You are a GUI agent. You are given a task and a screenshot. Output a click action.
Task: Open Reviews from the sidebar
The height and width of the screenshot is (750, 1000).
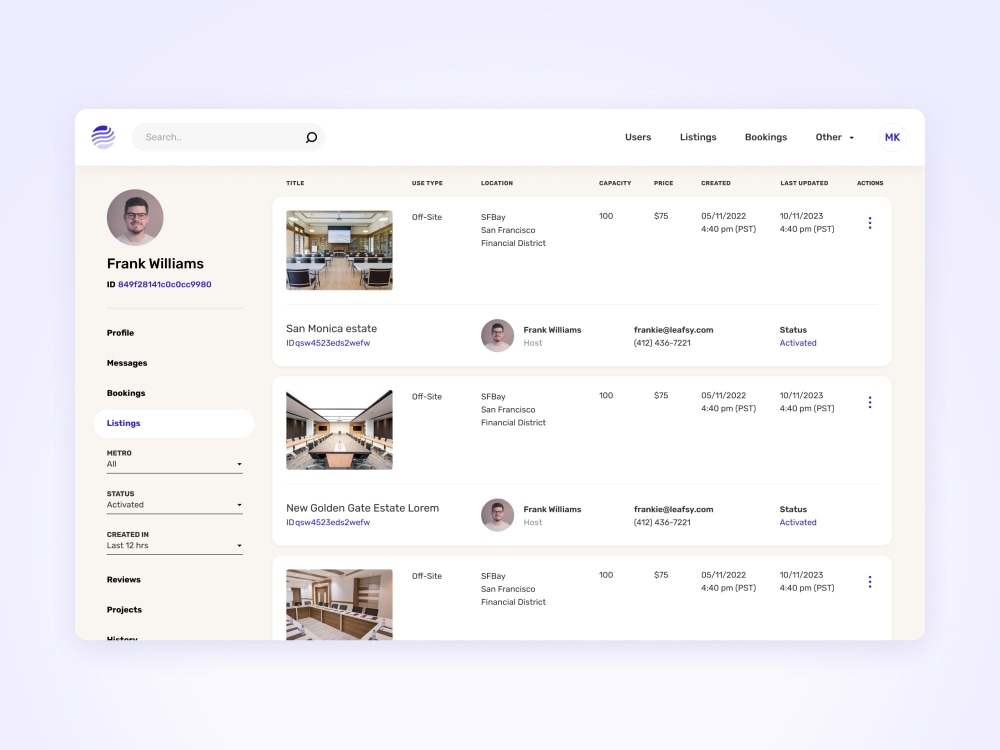click(x=123, y=579)
